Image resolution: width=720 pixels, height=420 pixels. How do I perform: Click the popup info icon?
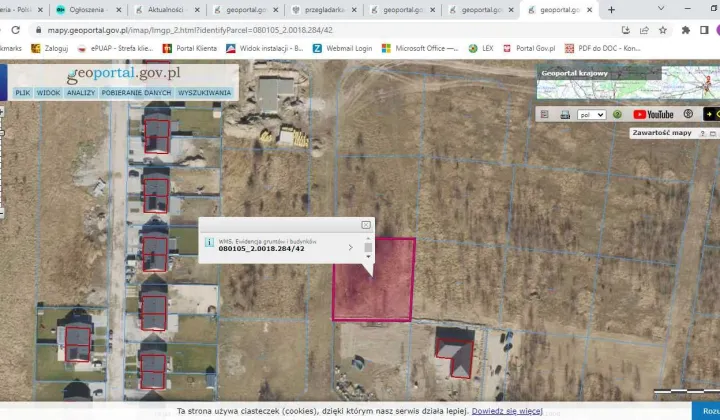point(209,242)
